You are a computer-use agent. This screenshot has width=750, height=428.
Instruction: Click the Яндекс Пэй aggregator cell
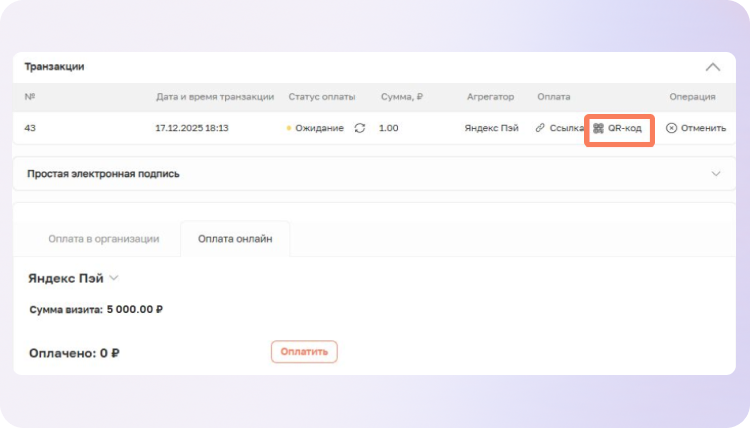(491, 128)
